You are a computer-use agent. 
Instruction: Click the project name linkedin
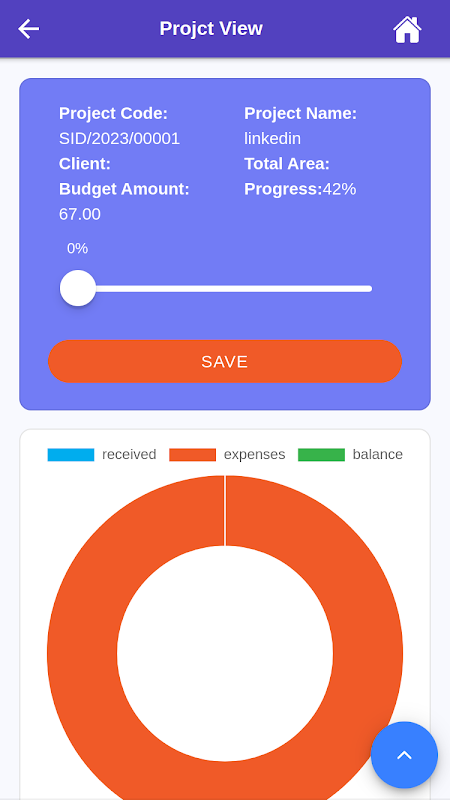272,138
